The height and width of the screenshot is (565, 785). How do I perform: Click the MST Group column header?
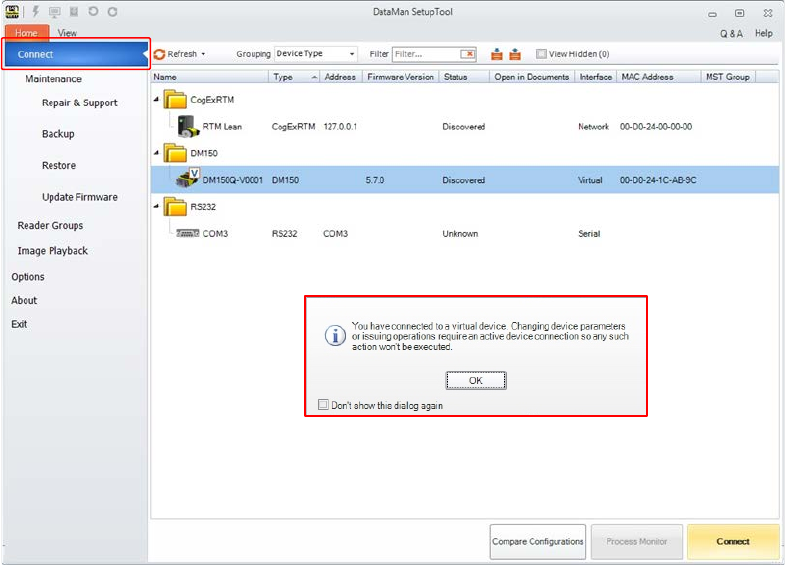(728, 77)
